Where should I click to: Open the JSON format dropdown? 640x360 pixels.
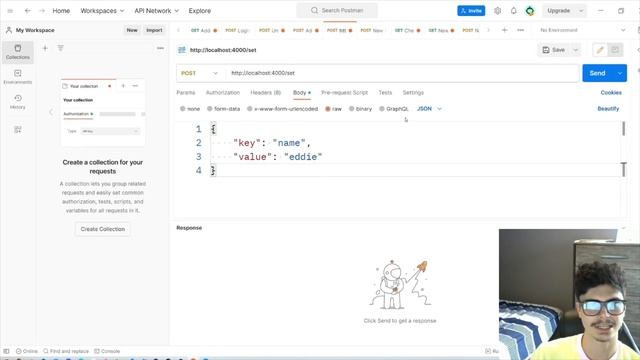[429, 109]
